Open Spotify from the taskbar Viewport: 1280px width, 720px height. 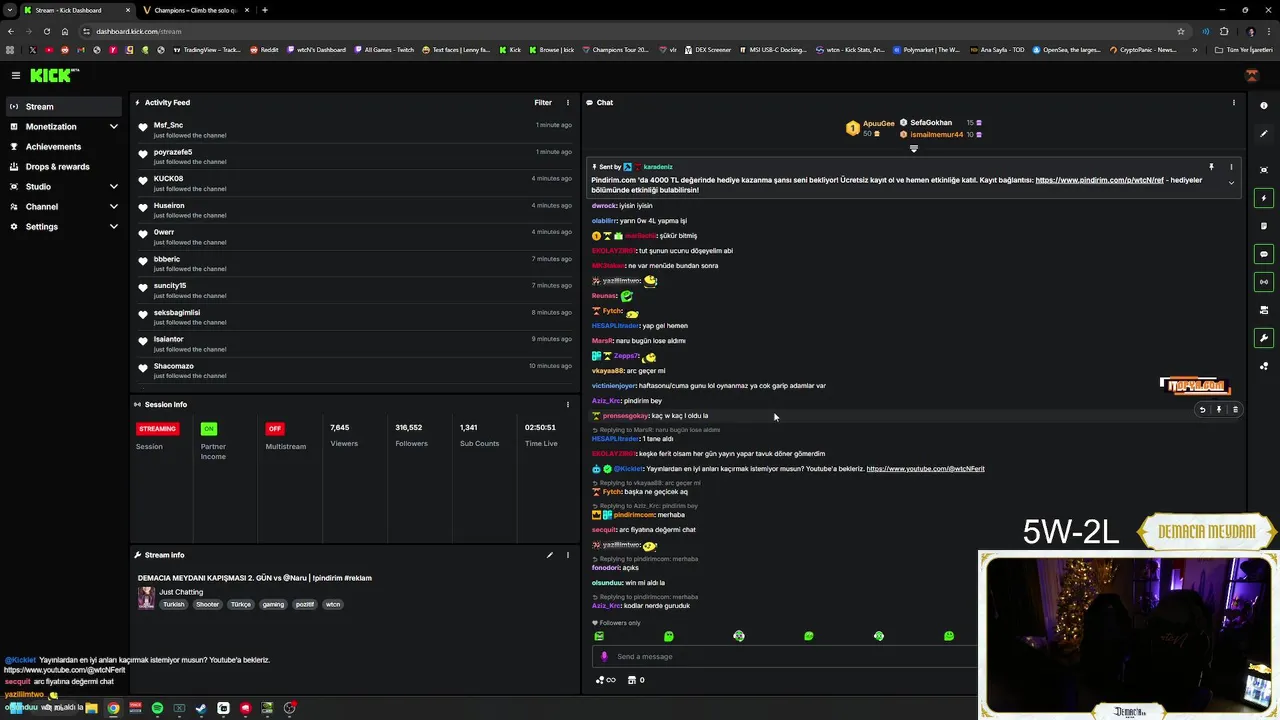157,708
